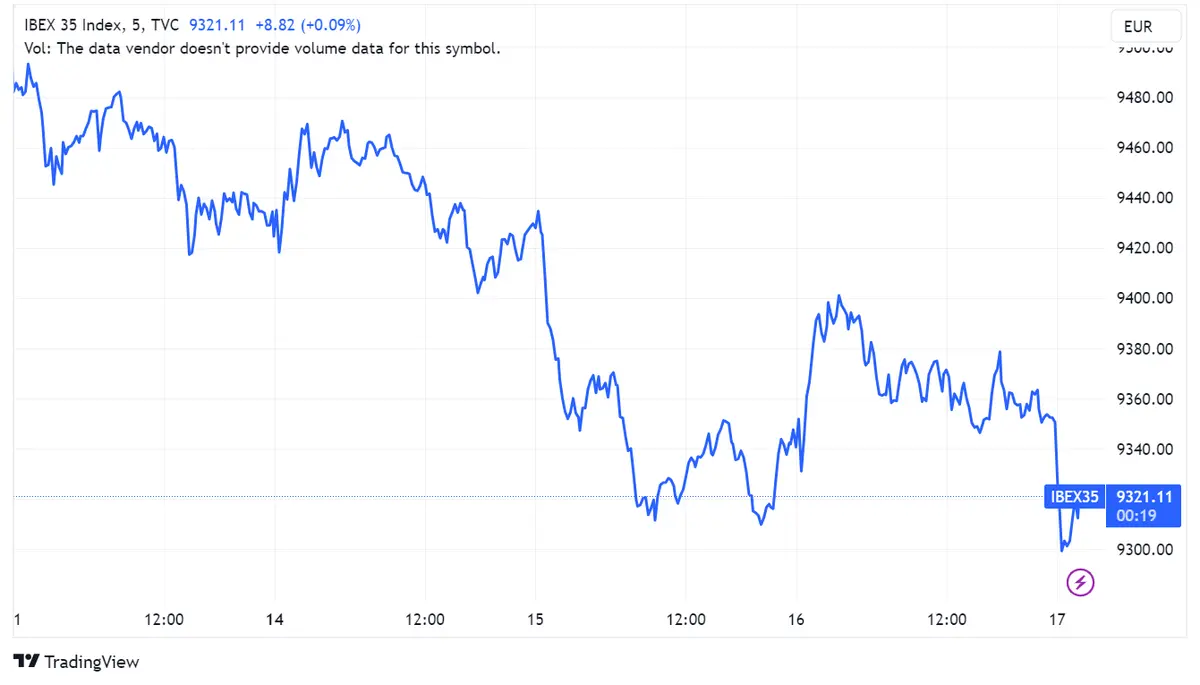Click the 9300.00 axis label near the low
Viewport: 1200px width, 685px height.
[1143, 549]
